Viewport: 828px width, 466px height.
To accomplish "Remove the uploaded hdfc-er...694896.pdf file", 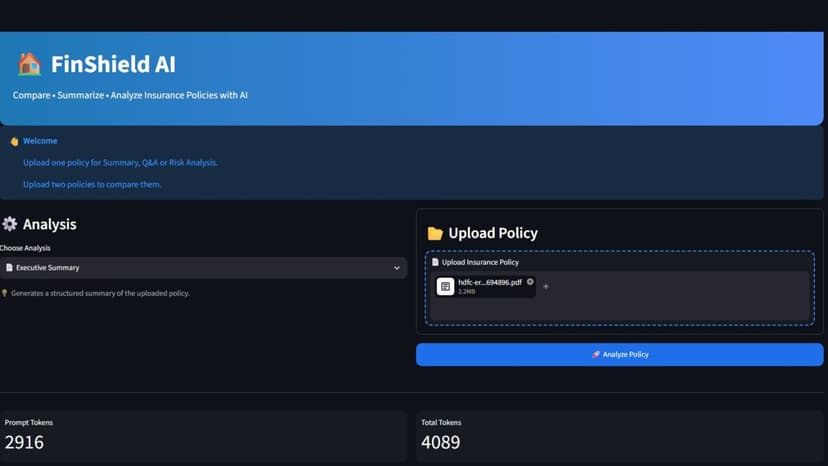I will [x=530, y=282].
